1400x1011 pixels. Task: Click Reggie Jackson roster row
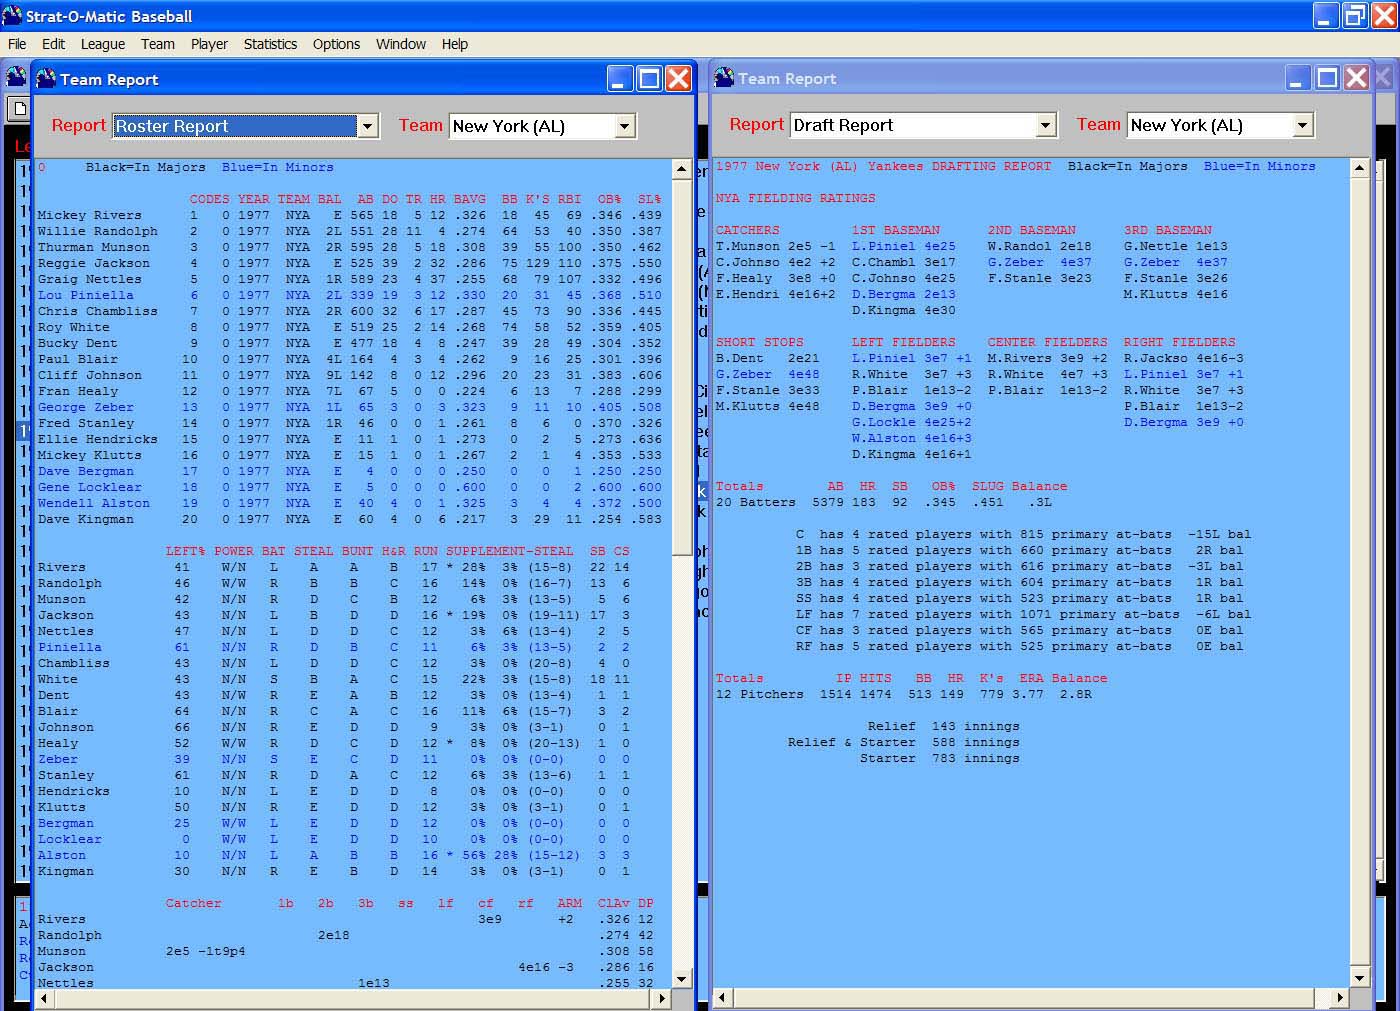coord(349,263)
